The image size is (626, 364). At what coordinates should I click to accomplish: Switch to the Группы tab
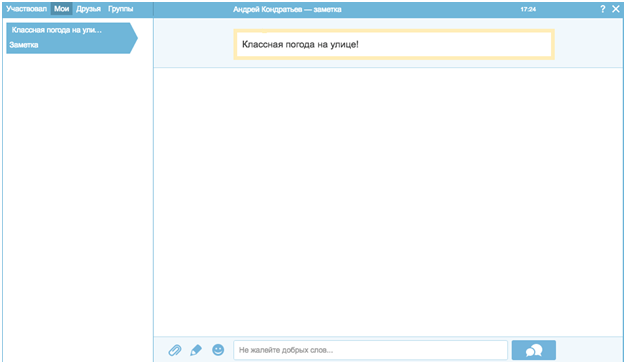pos(121,9)
